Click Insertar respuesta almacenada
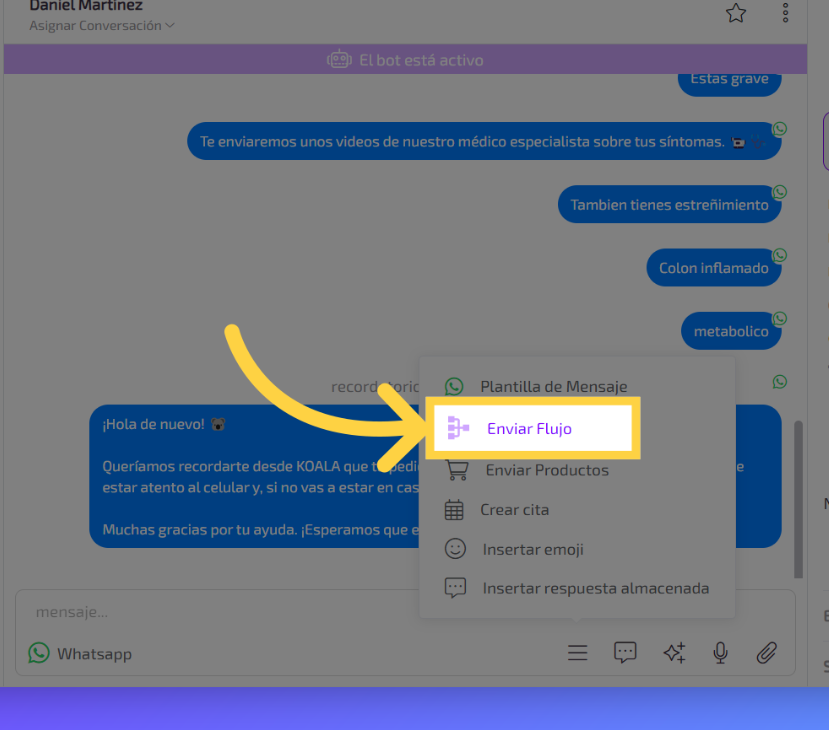 pyautogui.click(x=595, y=588)
